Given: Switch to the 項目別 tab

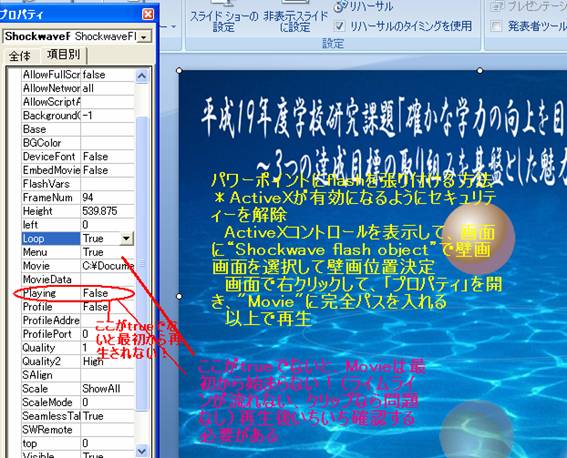Looking at the screenshot, I should (x=63, y=55).
